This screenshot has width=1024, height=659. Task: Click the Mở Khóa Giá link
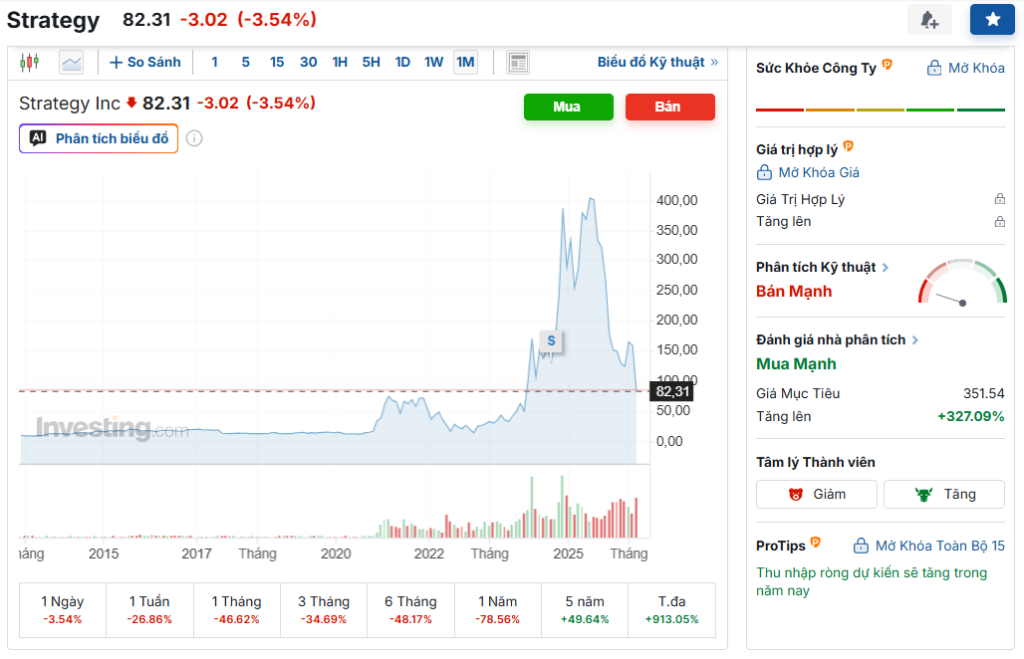click(808, 172)
